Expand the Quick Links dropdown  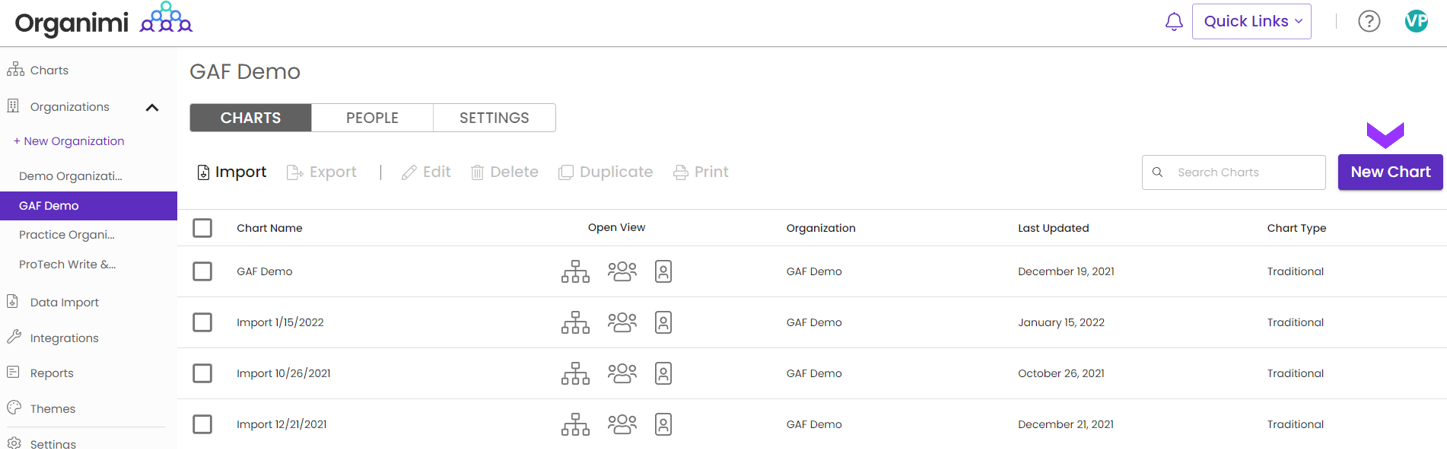(1251, 21)
